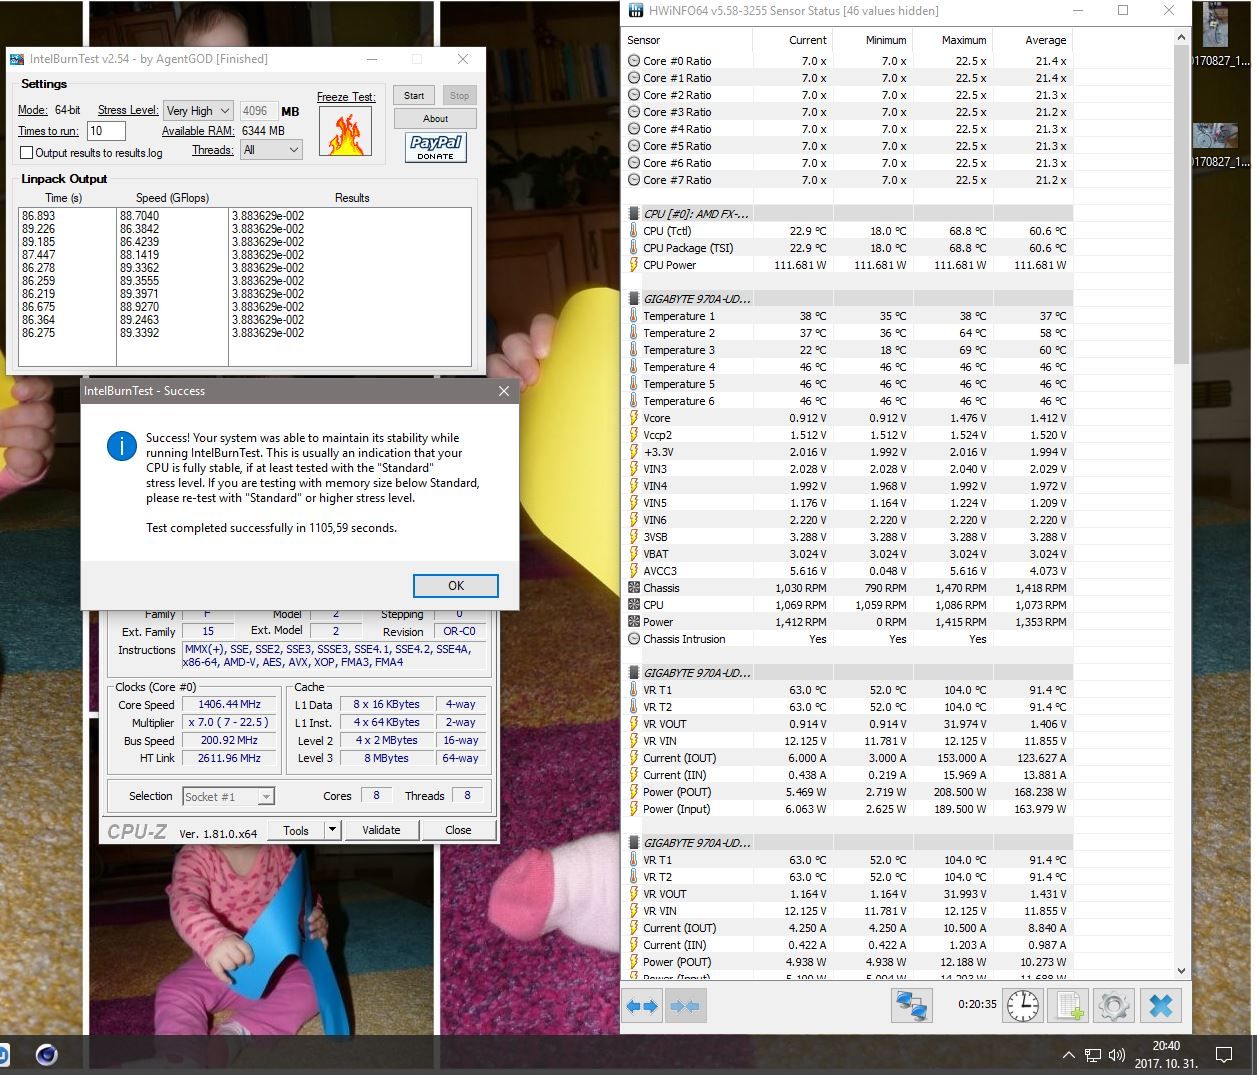Click the thermometer icon beside Temperature 1

633,316
